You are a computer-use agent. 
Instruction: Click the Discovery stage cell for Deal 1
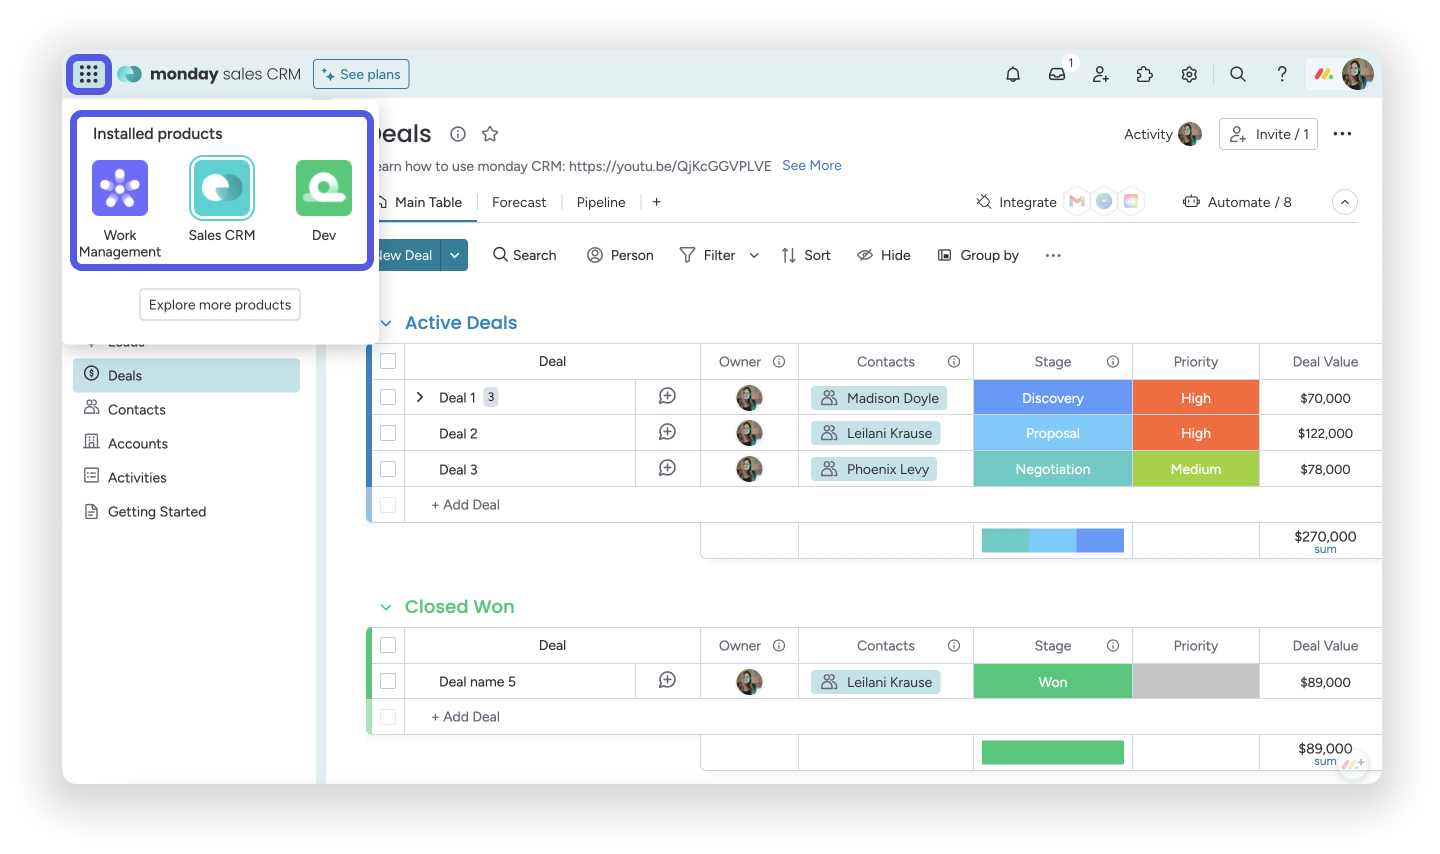[1053, 397]
